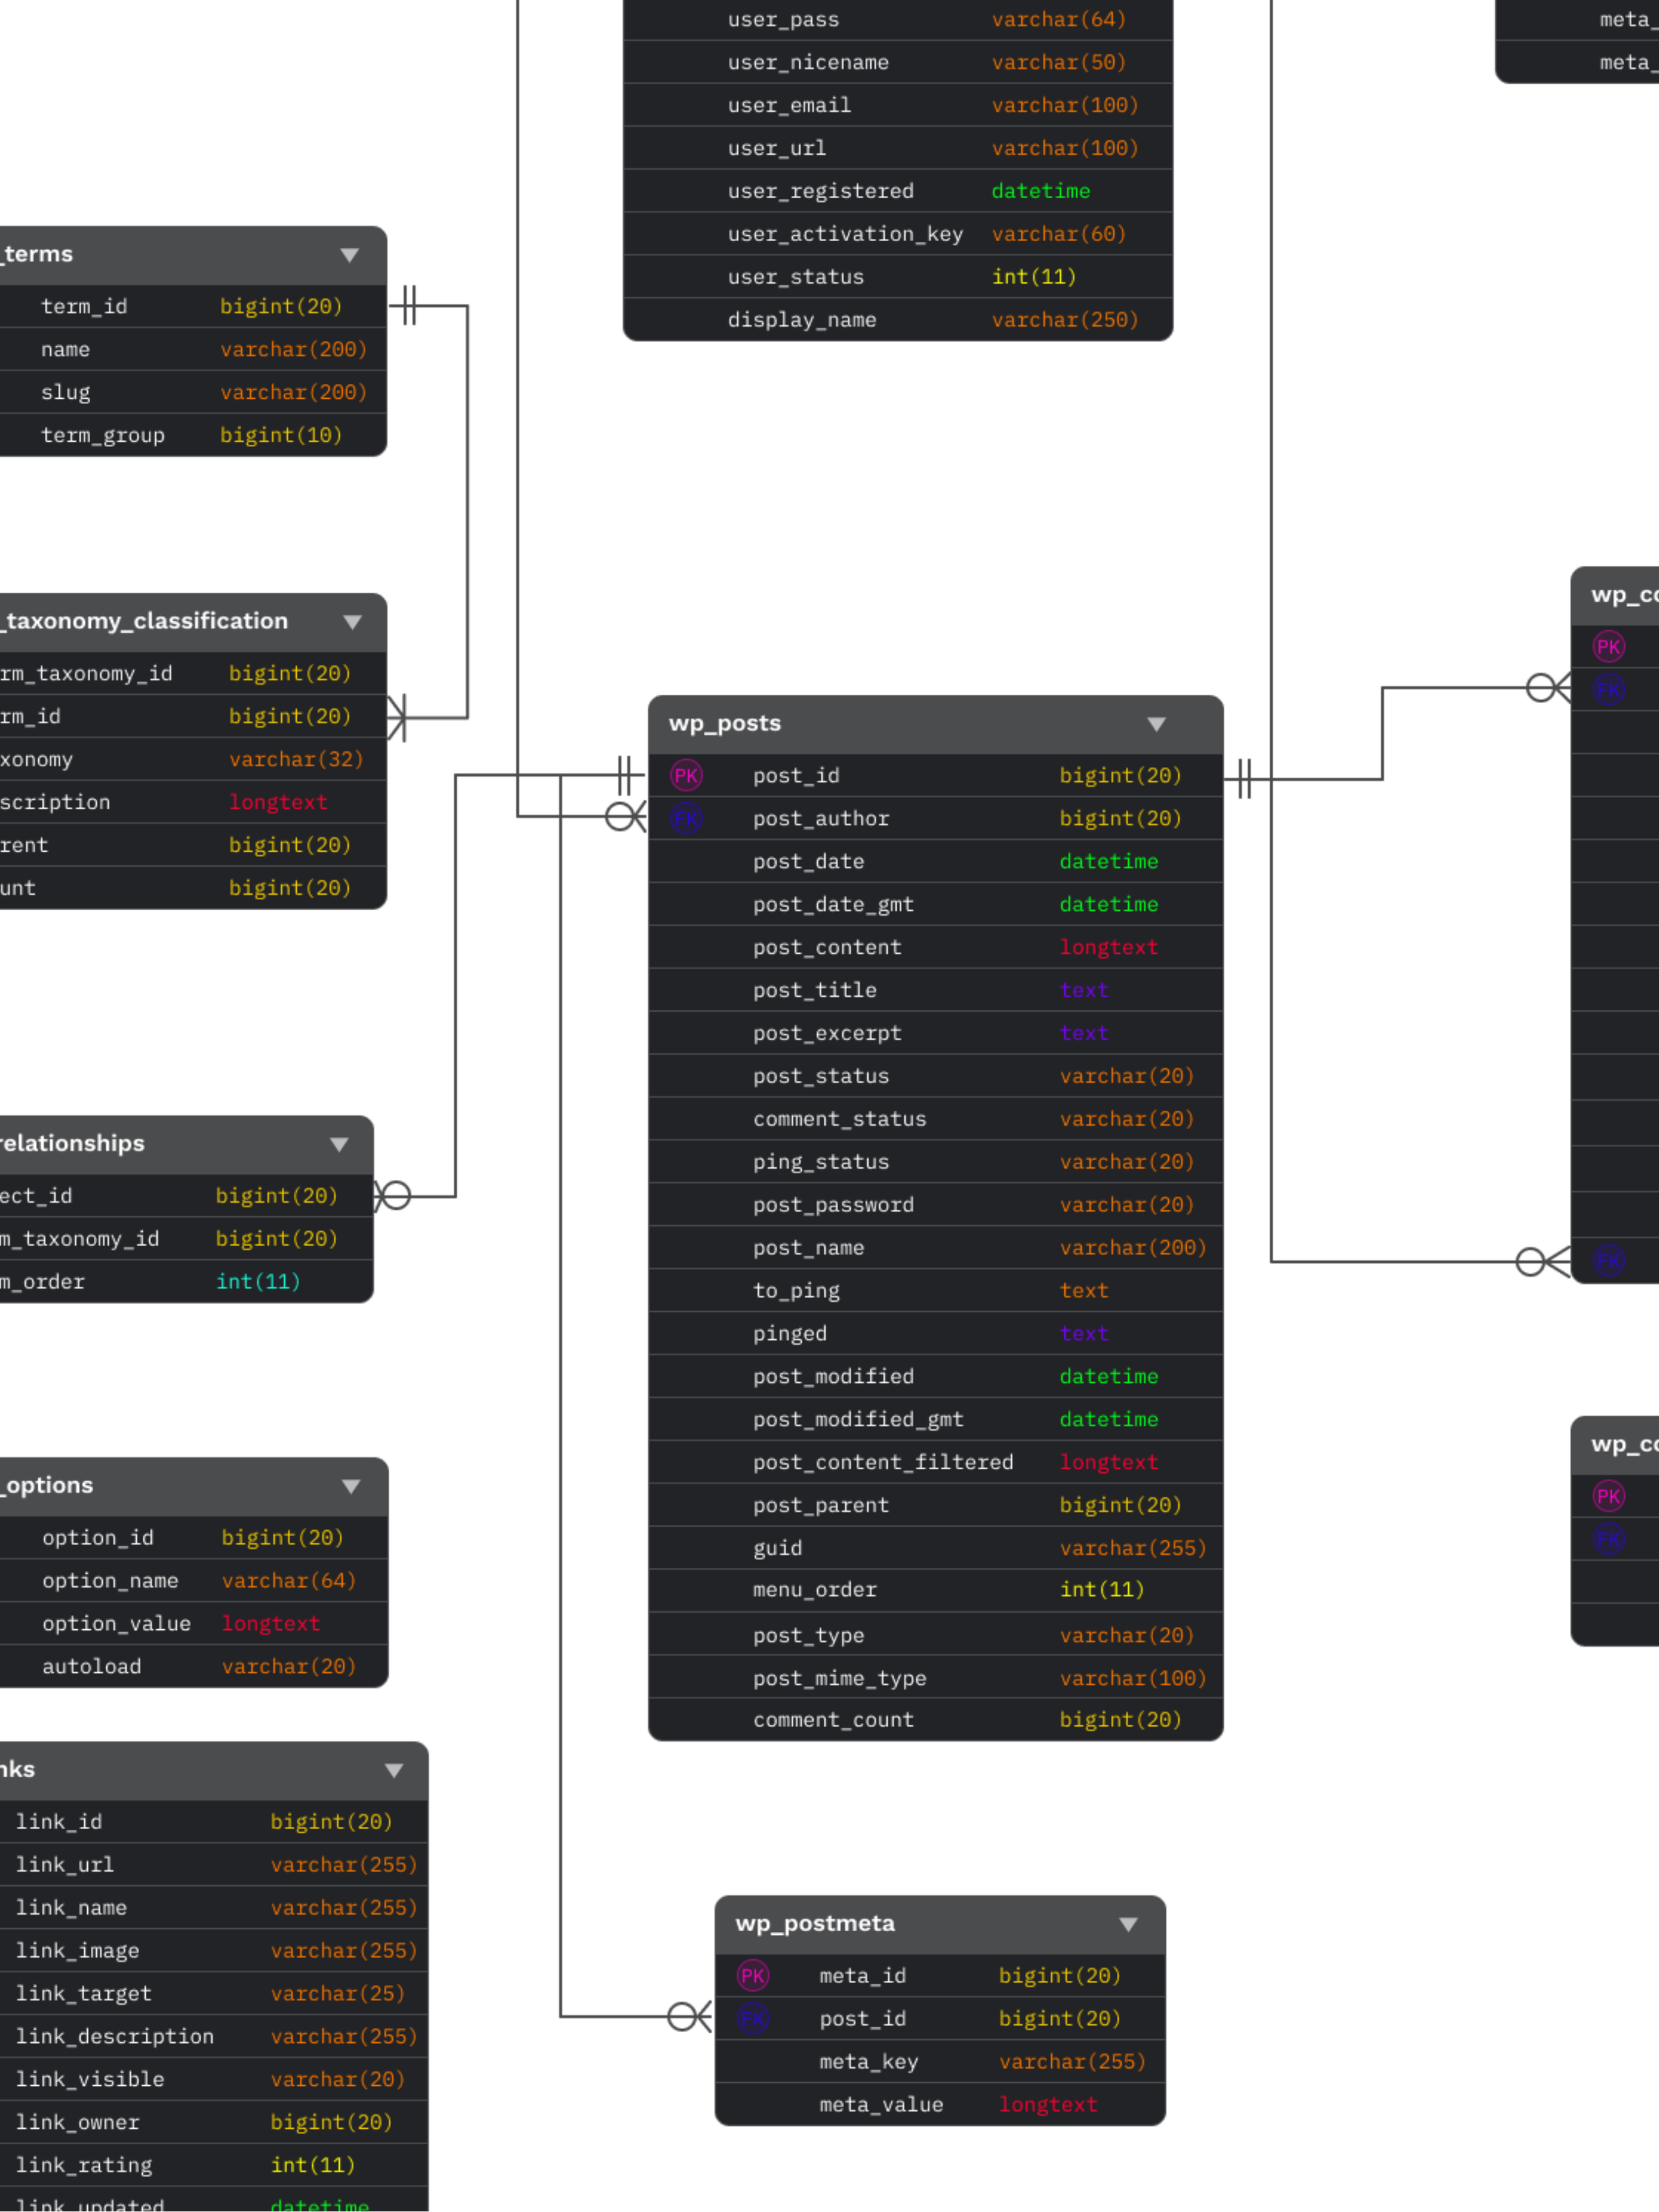Select the wp_postmeta table title
Viewport: 1659px width, 2212px height.
point(815,1923)
